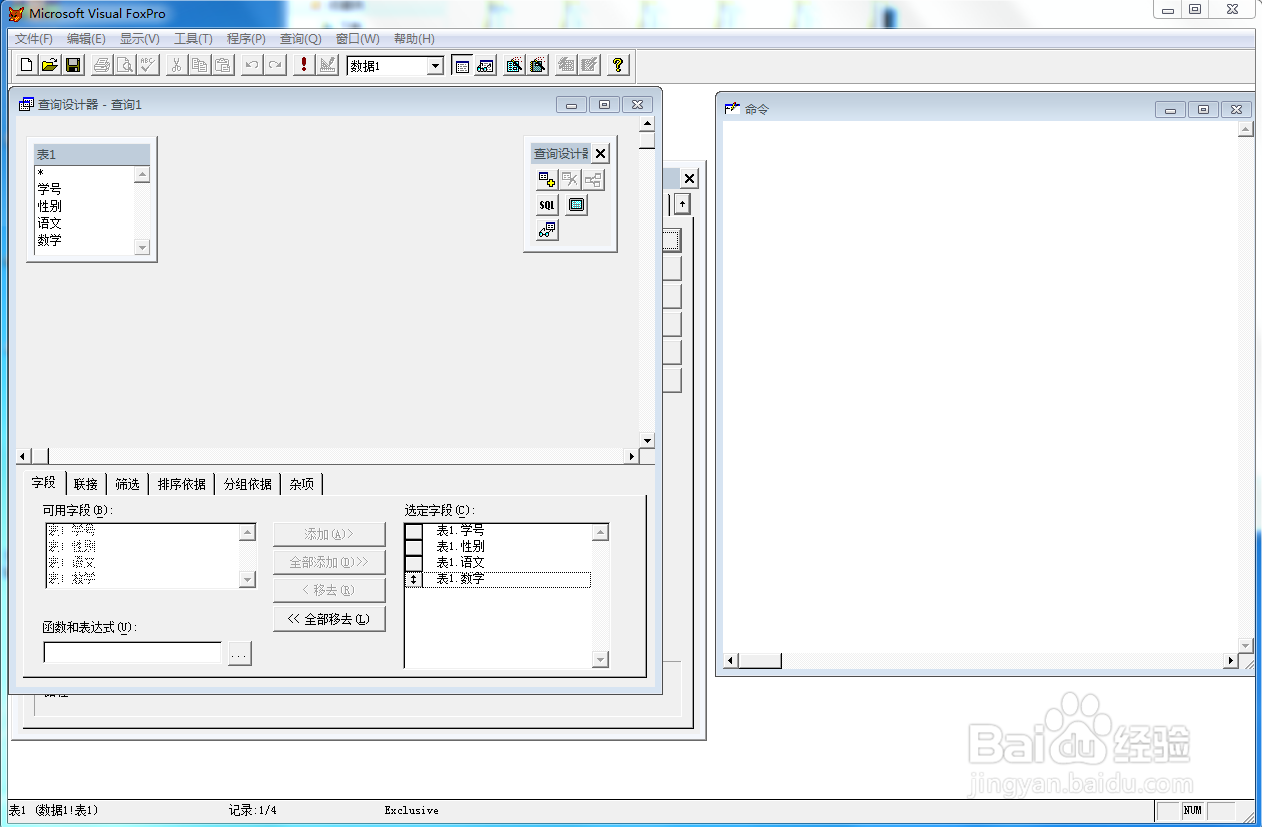Viewport: 1262px width, 827px height.
Task: Open the 帮助(H) menu
Action: [414, 39]
